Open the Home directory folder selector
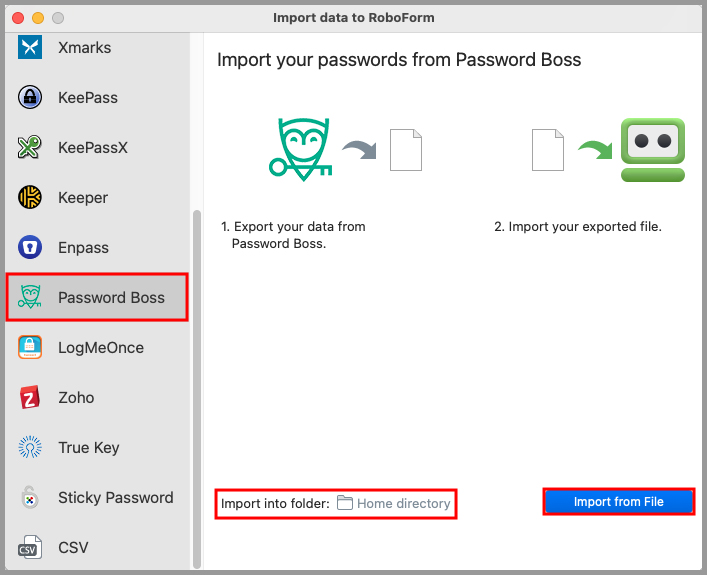Viewport: 707px width, 575px height. tap(403, 503)
